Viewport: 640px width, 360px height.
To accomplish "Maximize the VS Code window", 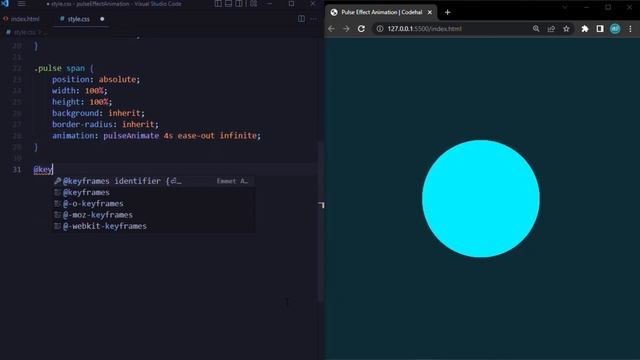I will point(291,4).
